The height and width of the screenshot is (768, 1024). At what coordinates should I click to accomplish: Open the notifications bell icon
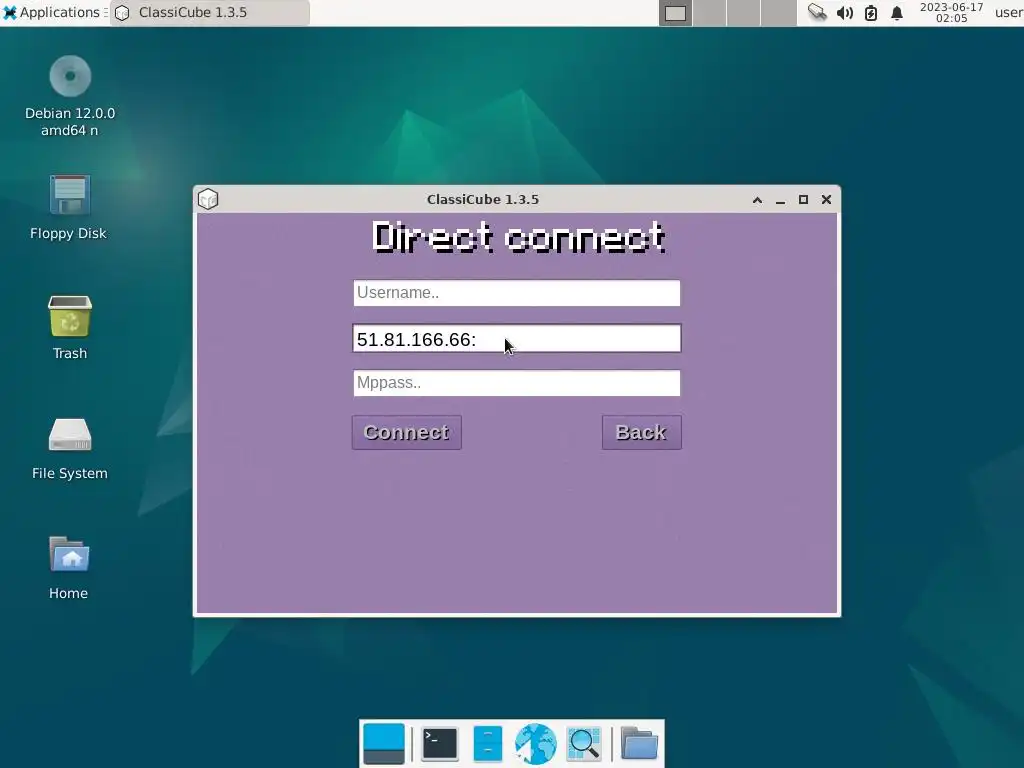pos(897,12)
